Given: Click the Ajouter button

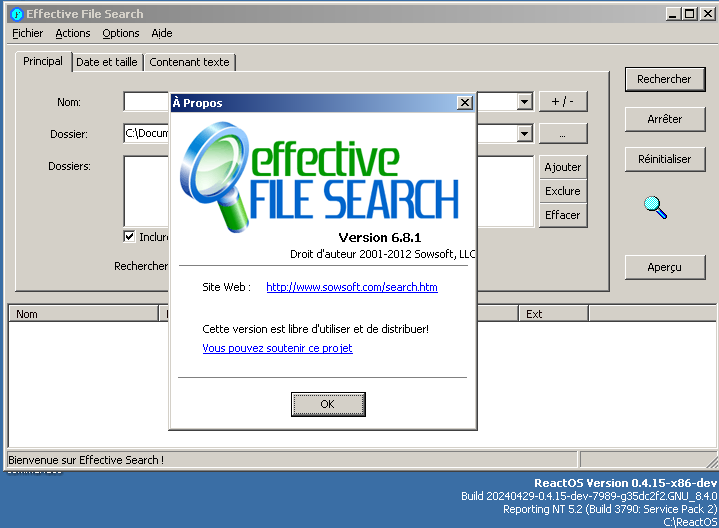Looking at the screenshot, I should [563, 167].
